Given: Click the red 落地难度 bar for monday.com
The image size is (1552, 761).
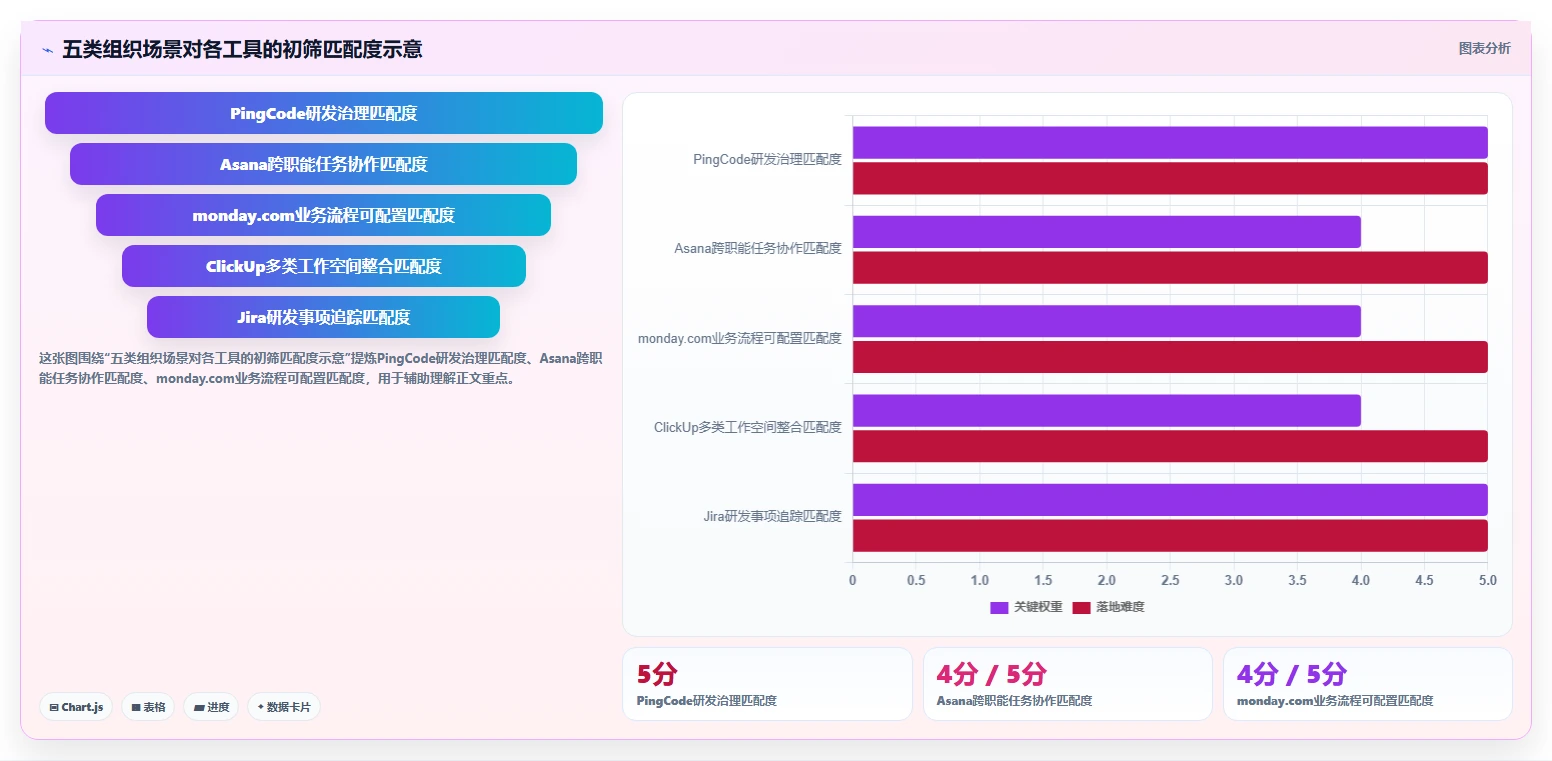Looking at the screenshot, I should point(1170,357).
